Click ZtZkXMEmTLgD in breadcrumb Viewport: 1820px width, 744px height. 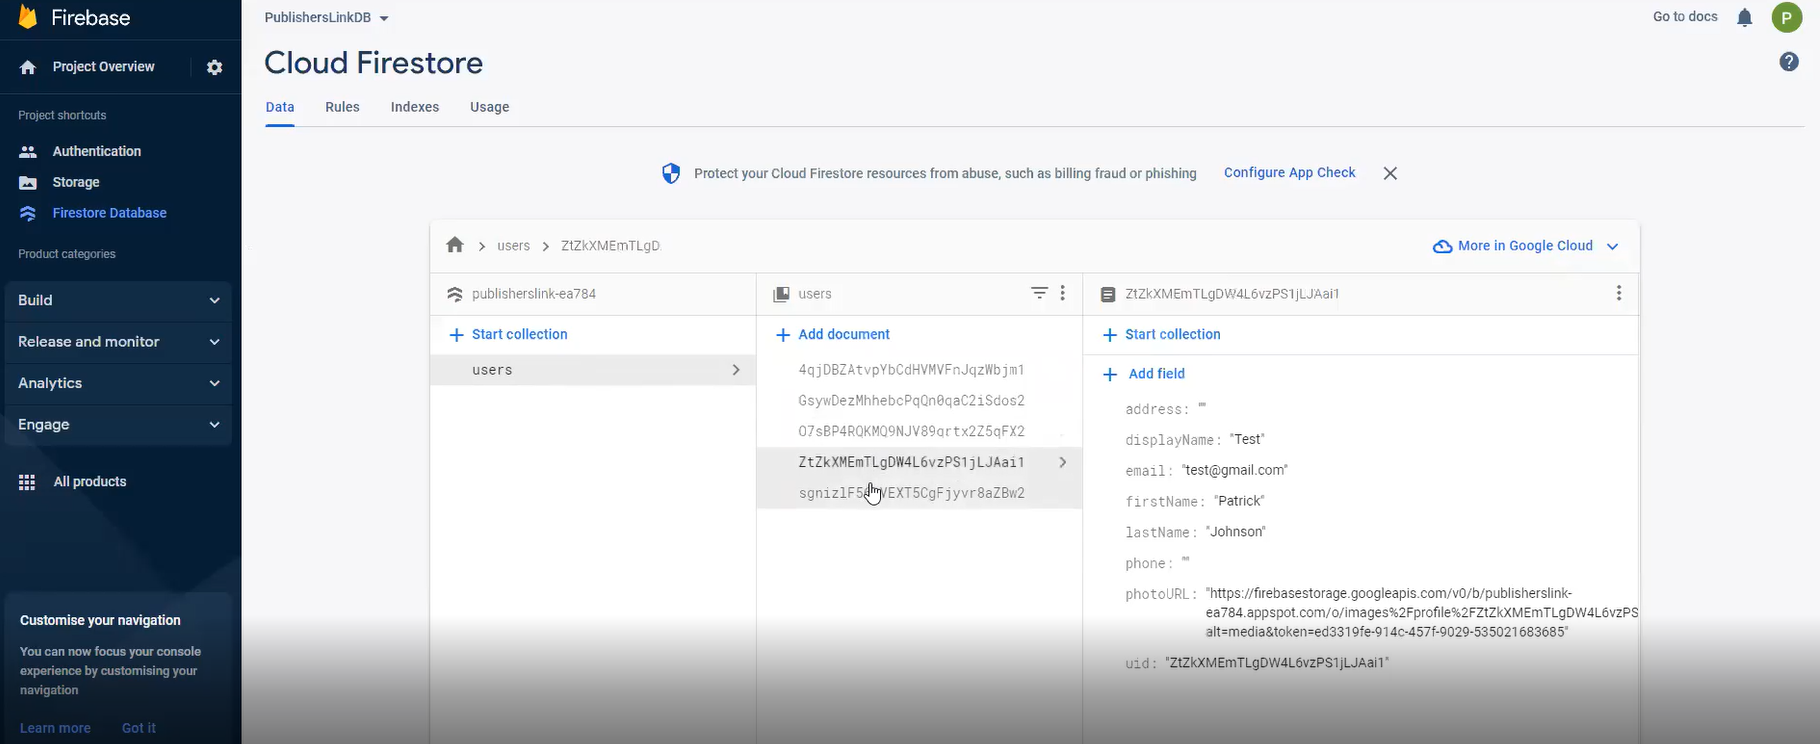610,246
